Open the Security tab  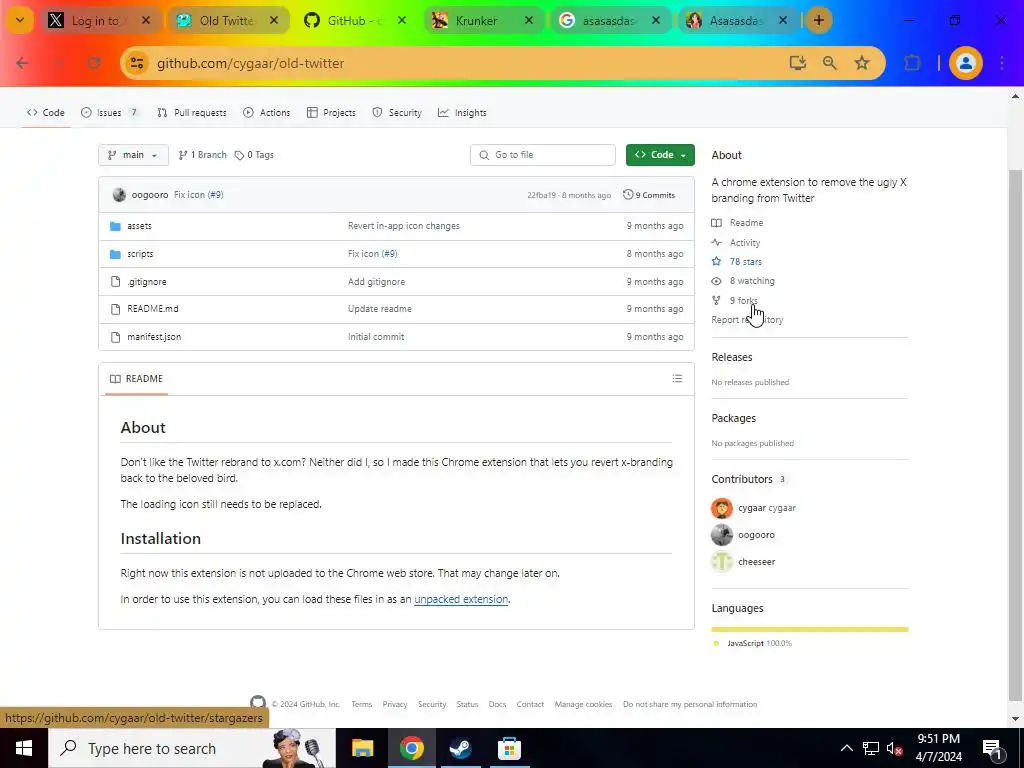397,112
